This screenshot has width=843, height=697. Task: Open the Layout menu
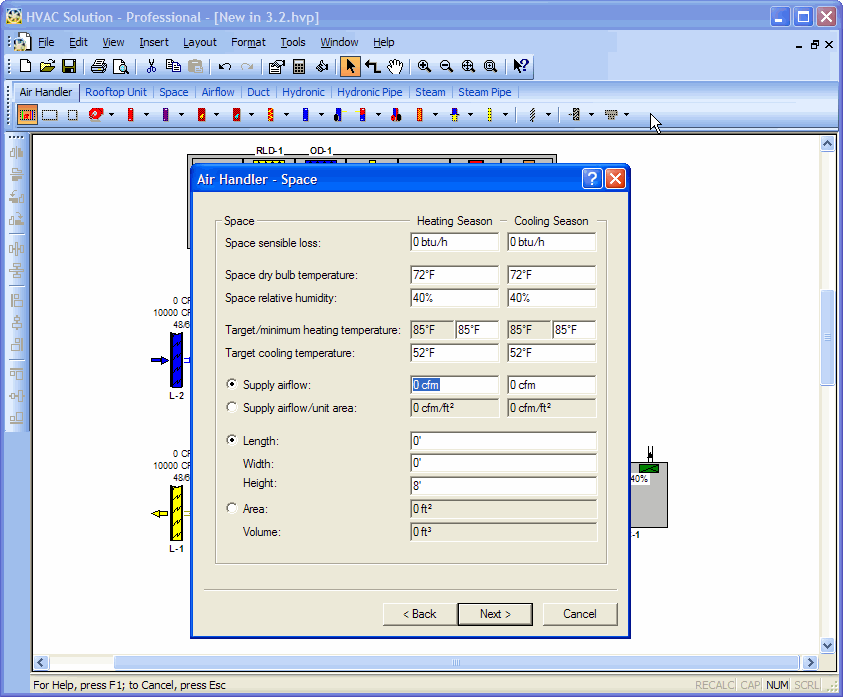pos(199,42)
